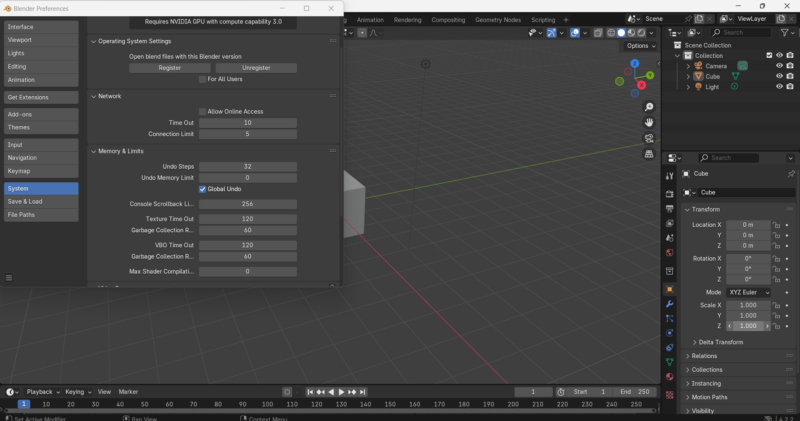Select the Interface preferences tab
This screenshot has width=800, height=421.
(x=41, y=27)
